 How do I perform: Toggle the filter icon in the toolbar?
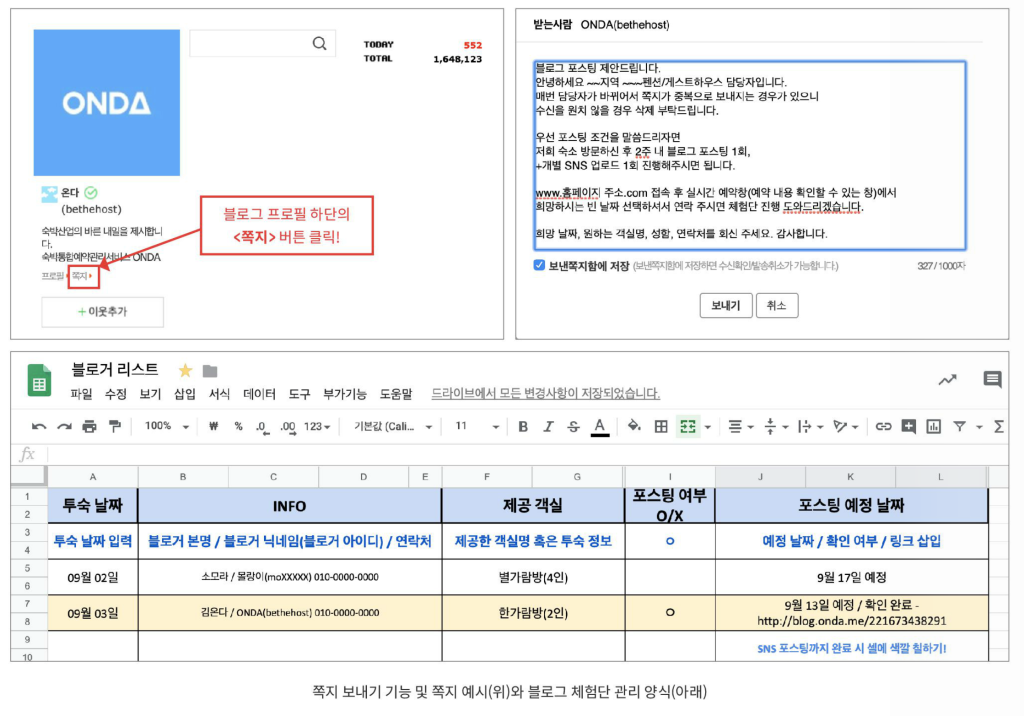tap(959, 427)
